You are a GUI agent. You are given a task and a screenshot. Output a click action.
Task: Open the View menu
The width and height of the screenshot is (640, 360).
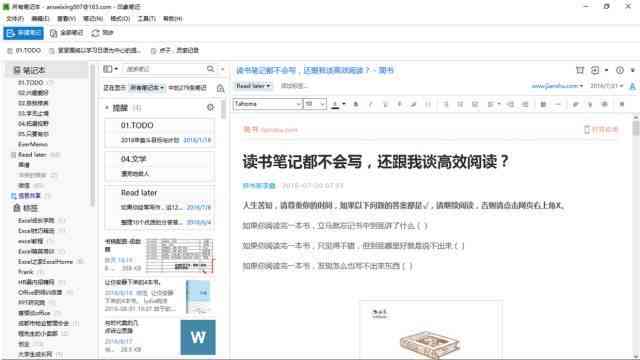tap(66, 19)
